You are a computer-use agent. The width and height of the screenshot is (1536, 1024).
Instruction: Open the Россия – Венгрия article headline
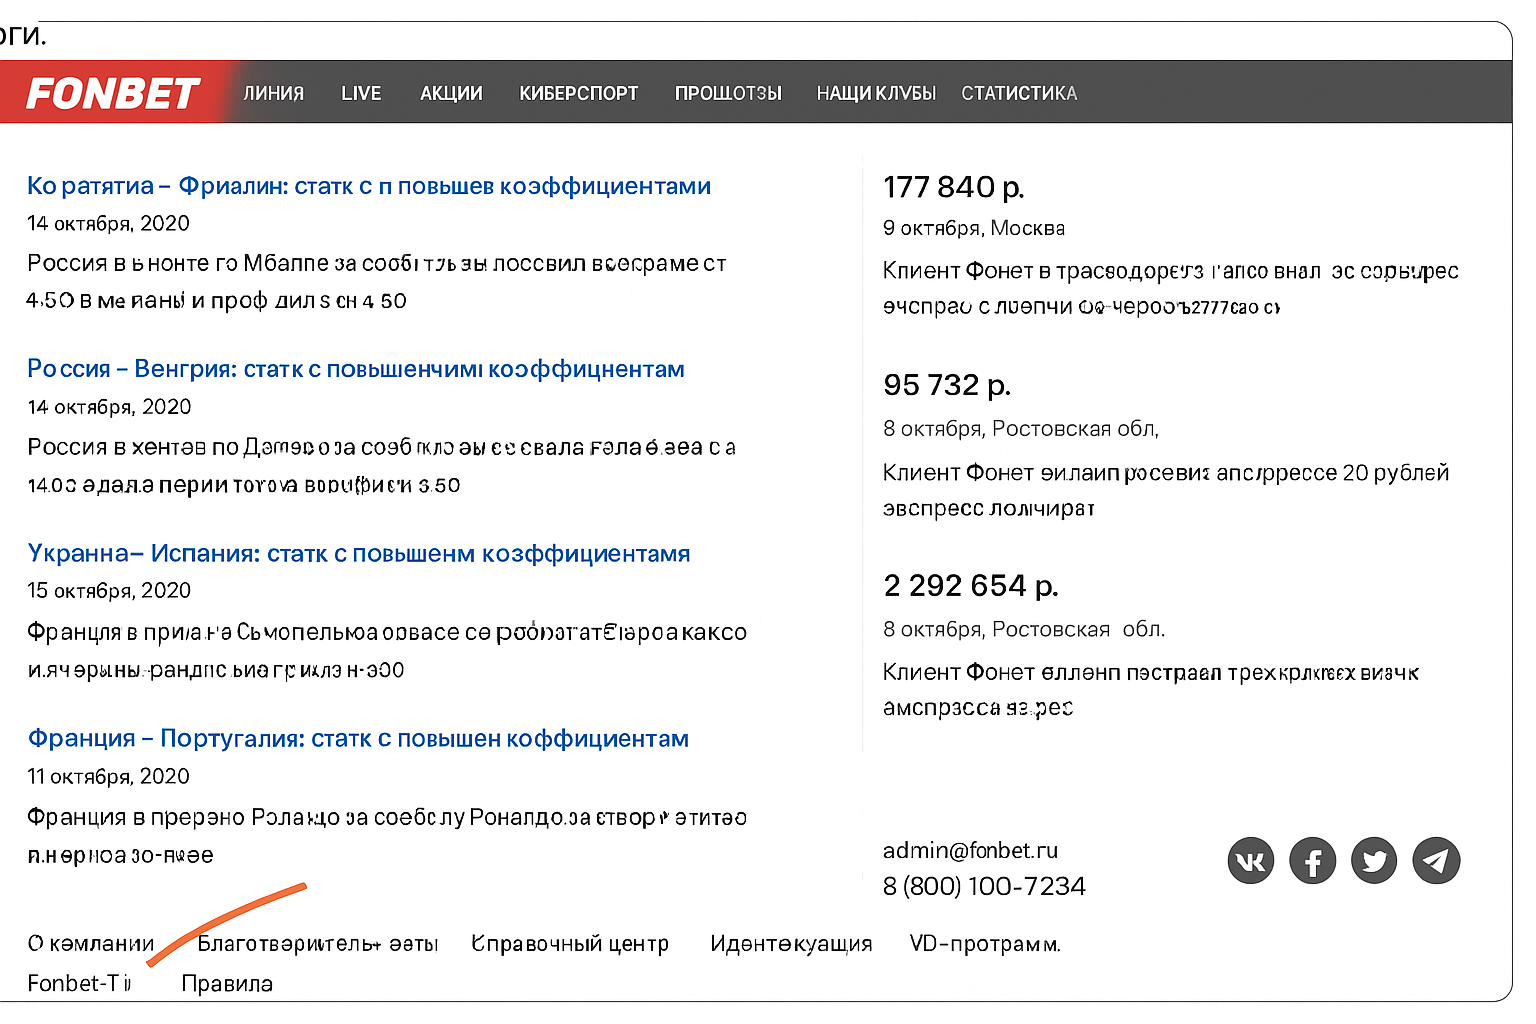click(x=356, y=369)
